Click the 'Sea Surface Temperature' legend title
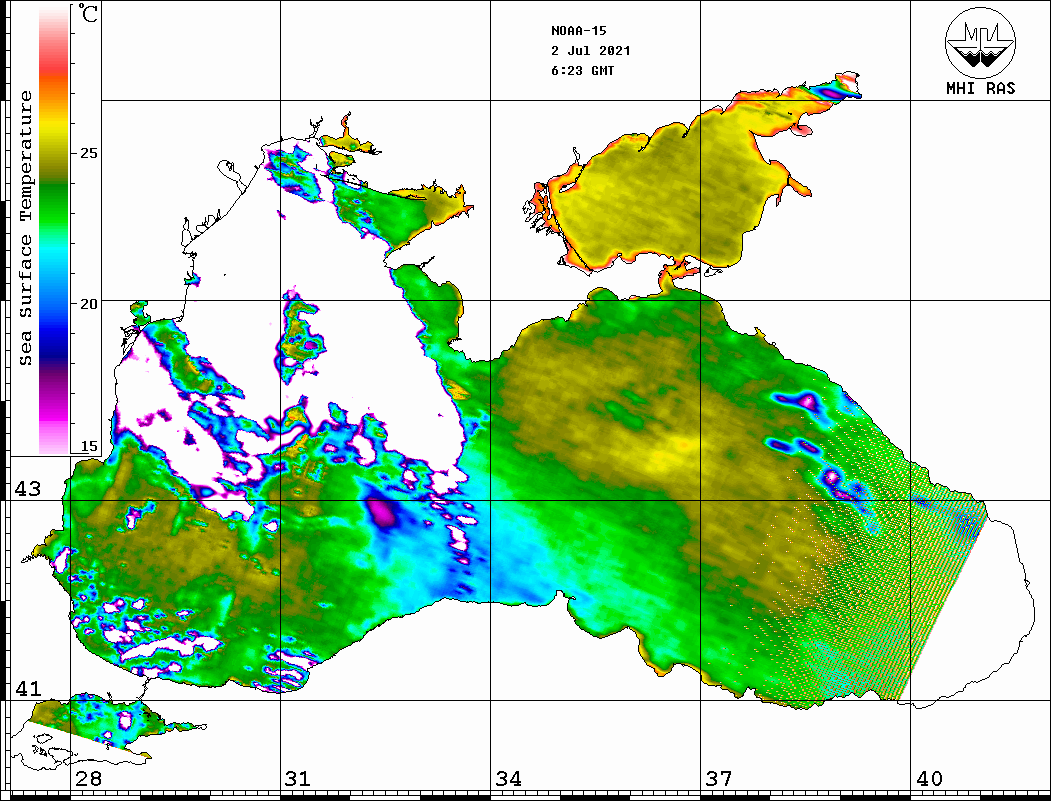The width and height of the screenshot is (1051, 801). (25, 228)
